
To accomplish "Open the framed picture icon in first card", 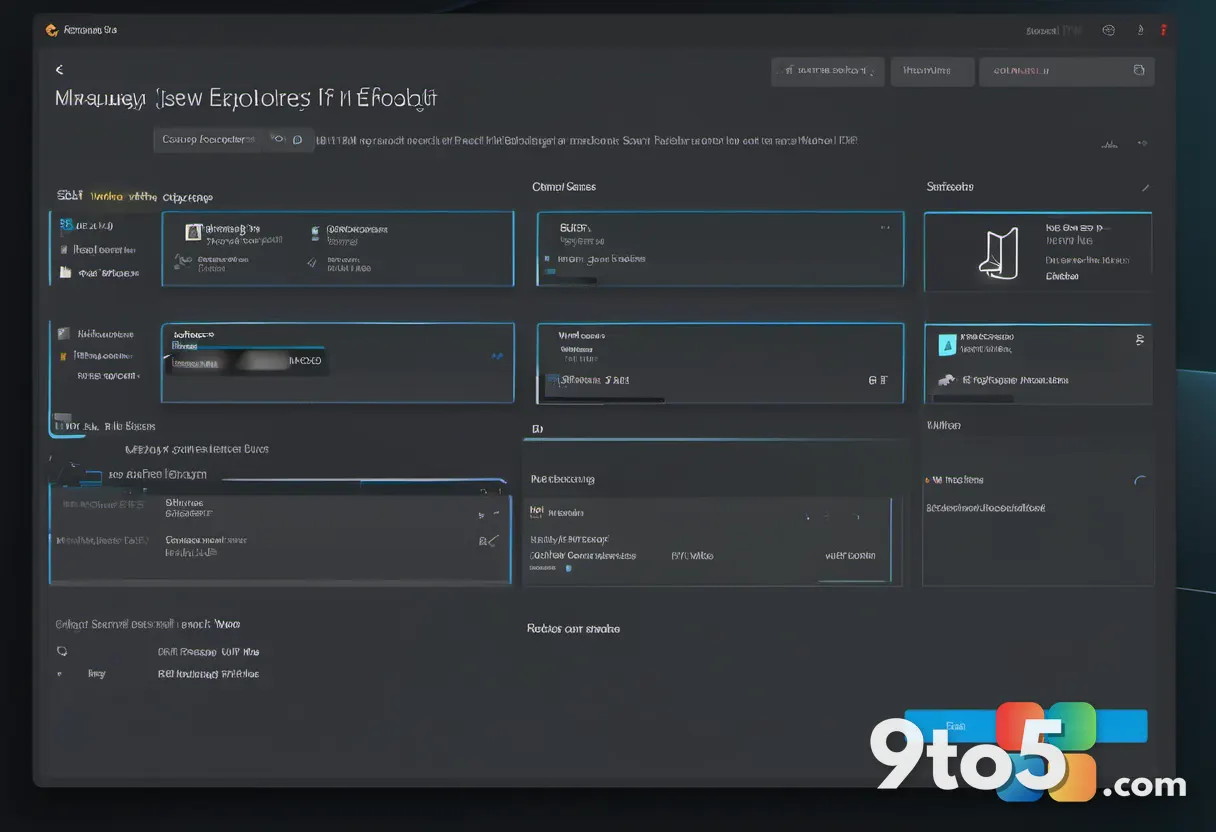I will (194, 232).
